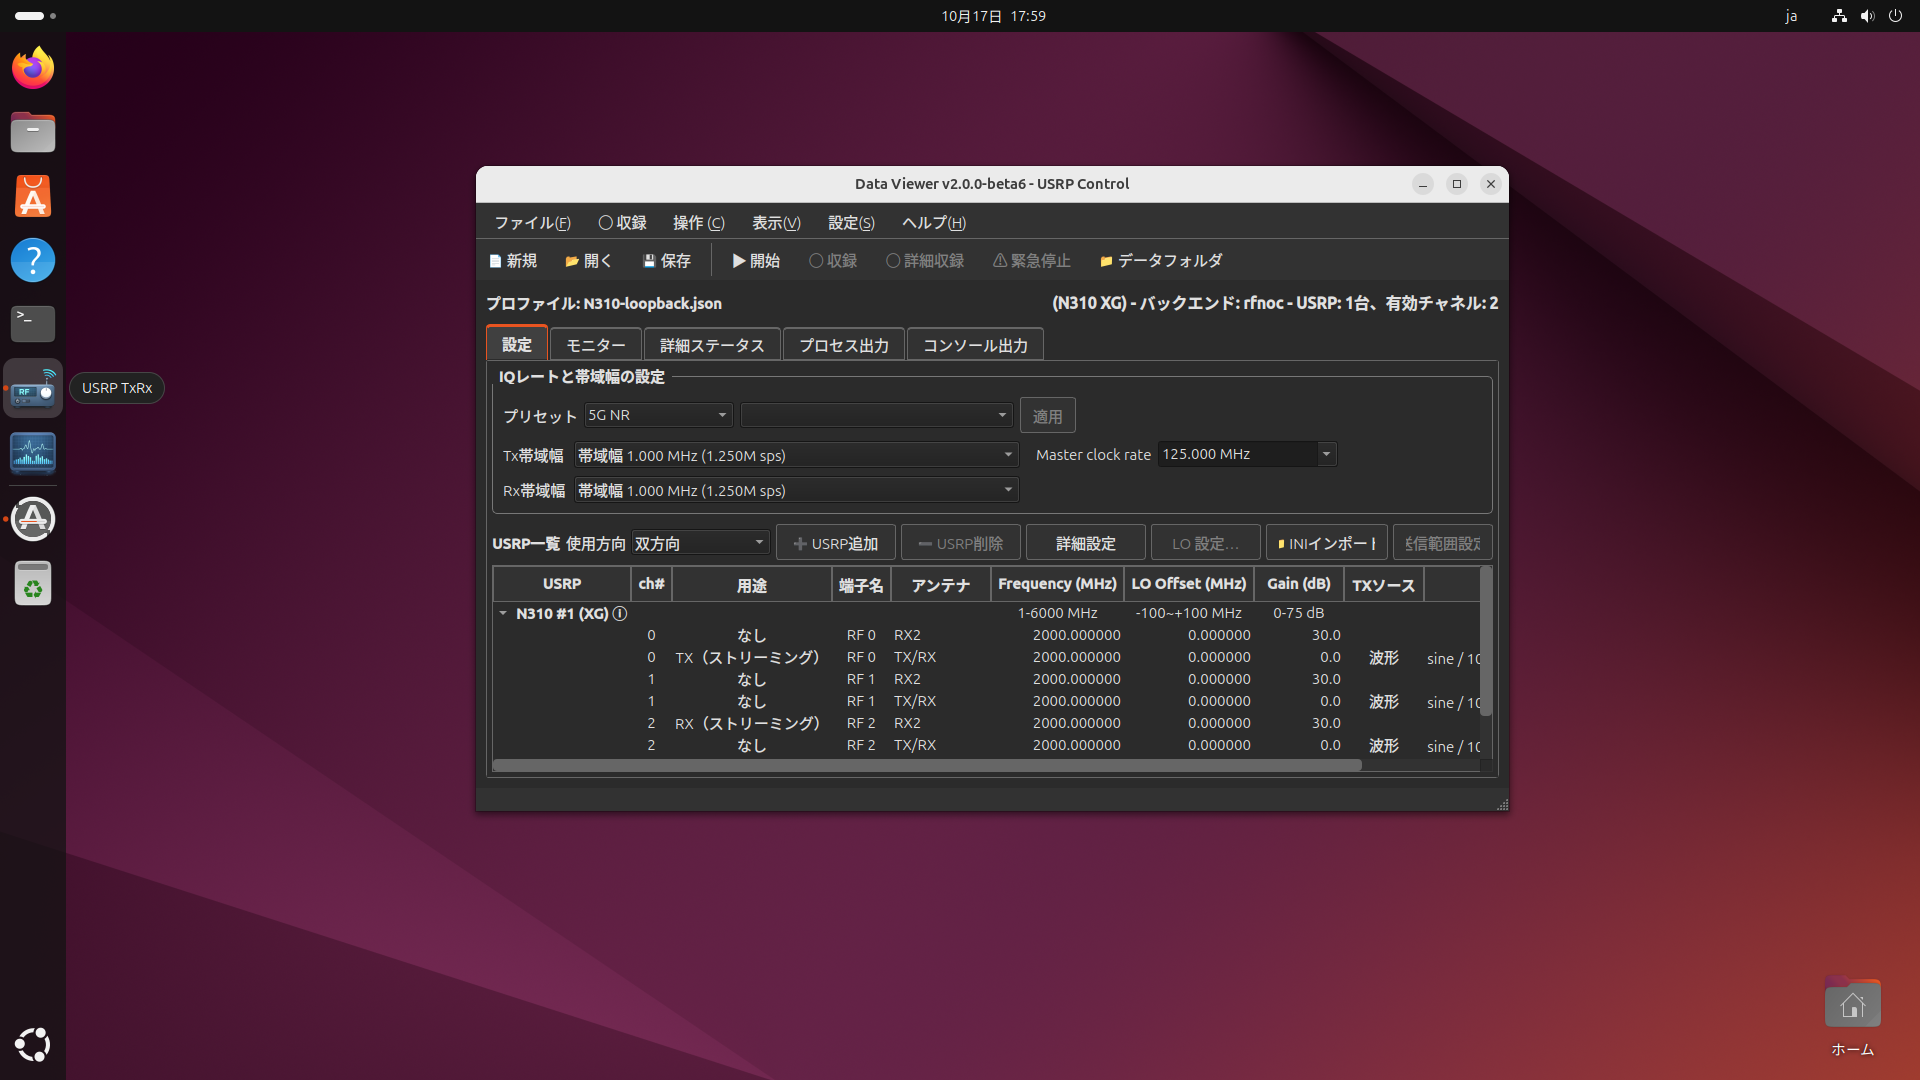Open the ホーム desktop folder

click(x=1852, y=1016)
